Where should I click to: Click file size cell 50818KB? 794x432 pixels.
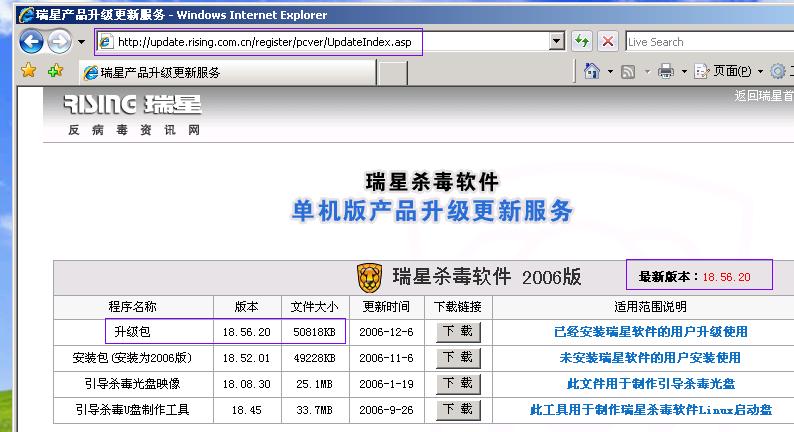pyautogui.click(x=314, y=332)
